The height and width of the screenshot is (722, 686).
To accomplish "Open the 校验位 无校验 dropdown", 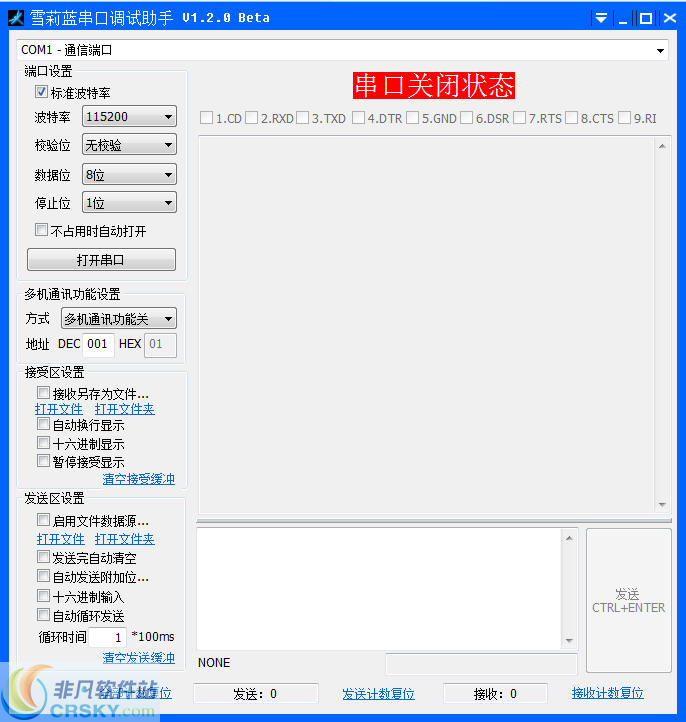I will 129,145.
